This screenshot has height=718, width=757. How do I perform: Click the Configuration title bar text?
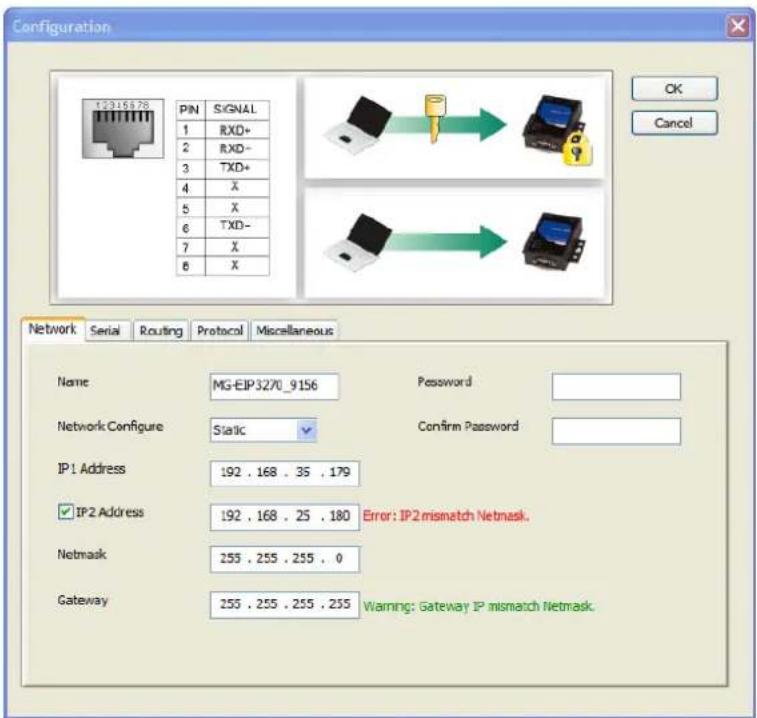(x=61, y=27)
